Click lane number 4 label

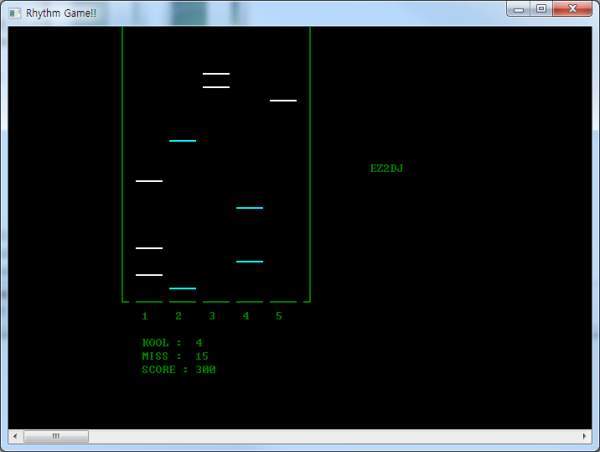(x=246, y=316)
